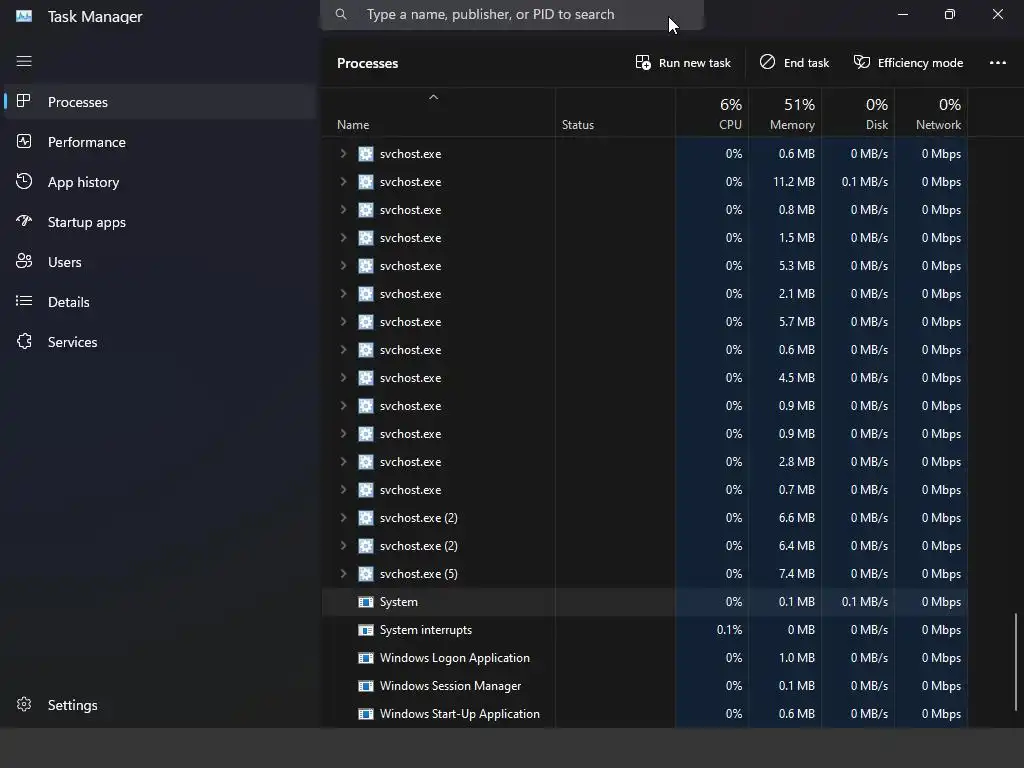Click the gear icon of svchost.exe (5)
1024x768 pixels.
tap(366, 573)
